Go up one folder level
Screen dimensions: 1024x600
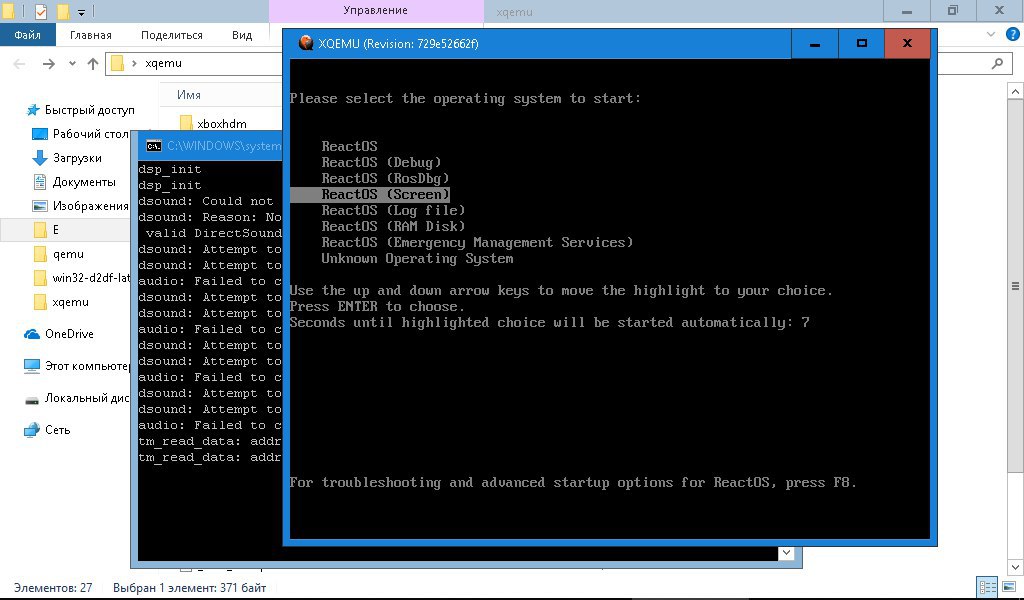pos(93,63)
